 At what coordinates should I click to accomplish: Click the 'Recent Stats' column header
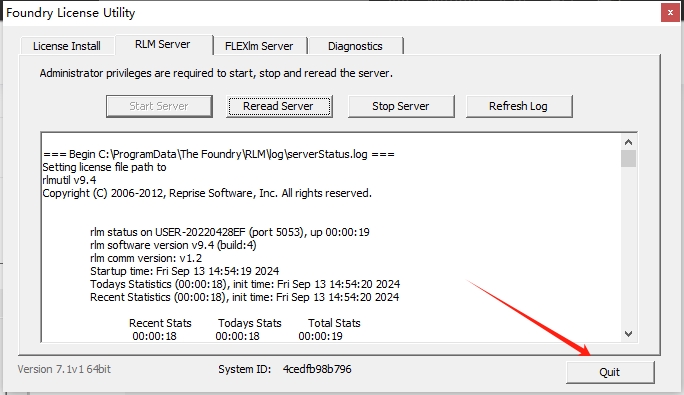pyautogui.click(x=160, y=323)
